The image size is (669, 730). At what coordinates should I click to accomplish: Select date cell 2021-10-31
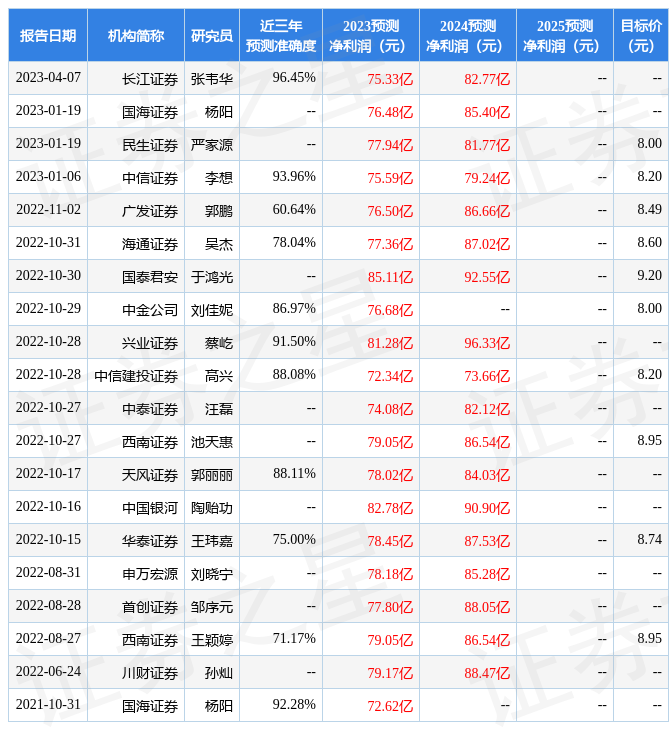click(x=48, y=705)
